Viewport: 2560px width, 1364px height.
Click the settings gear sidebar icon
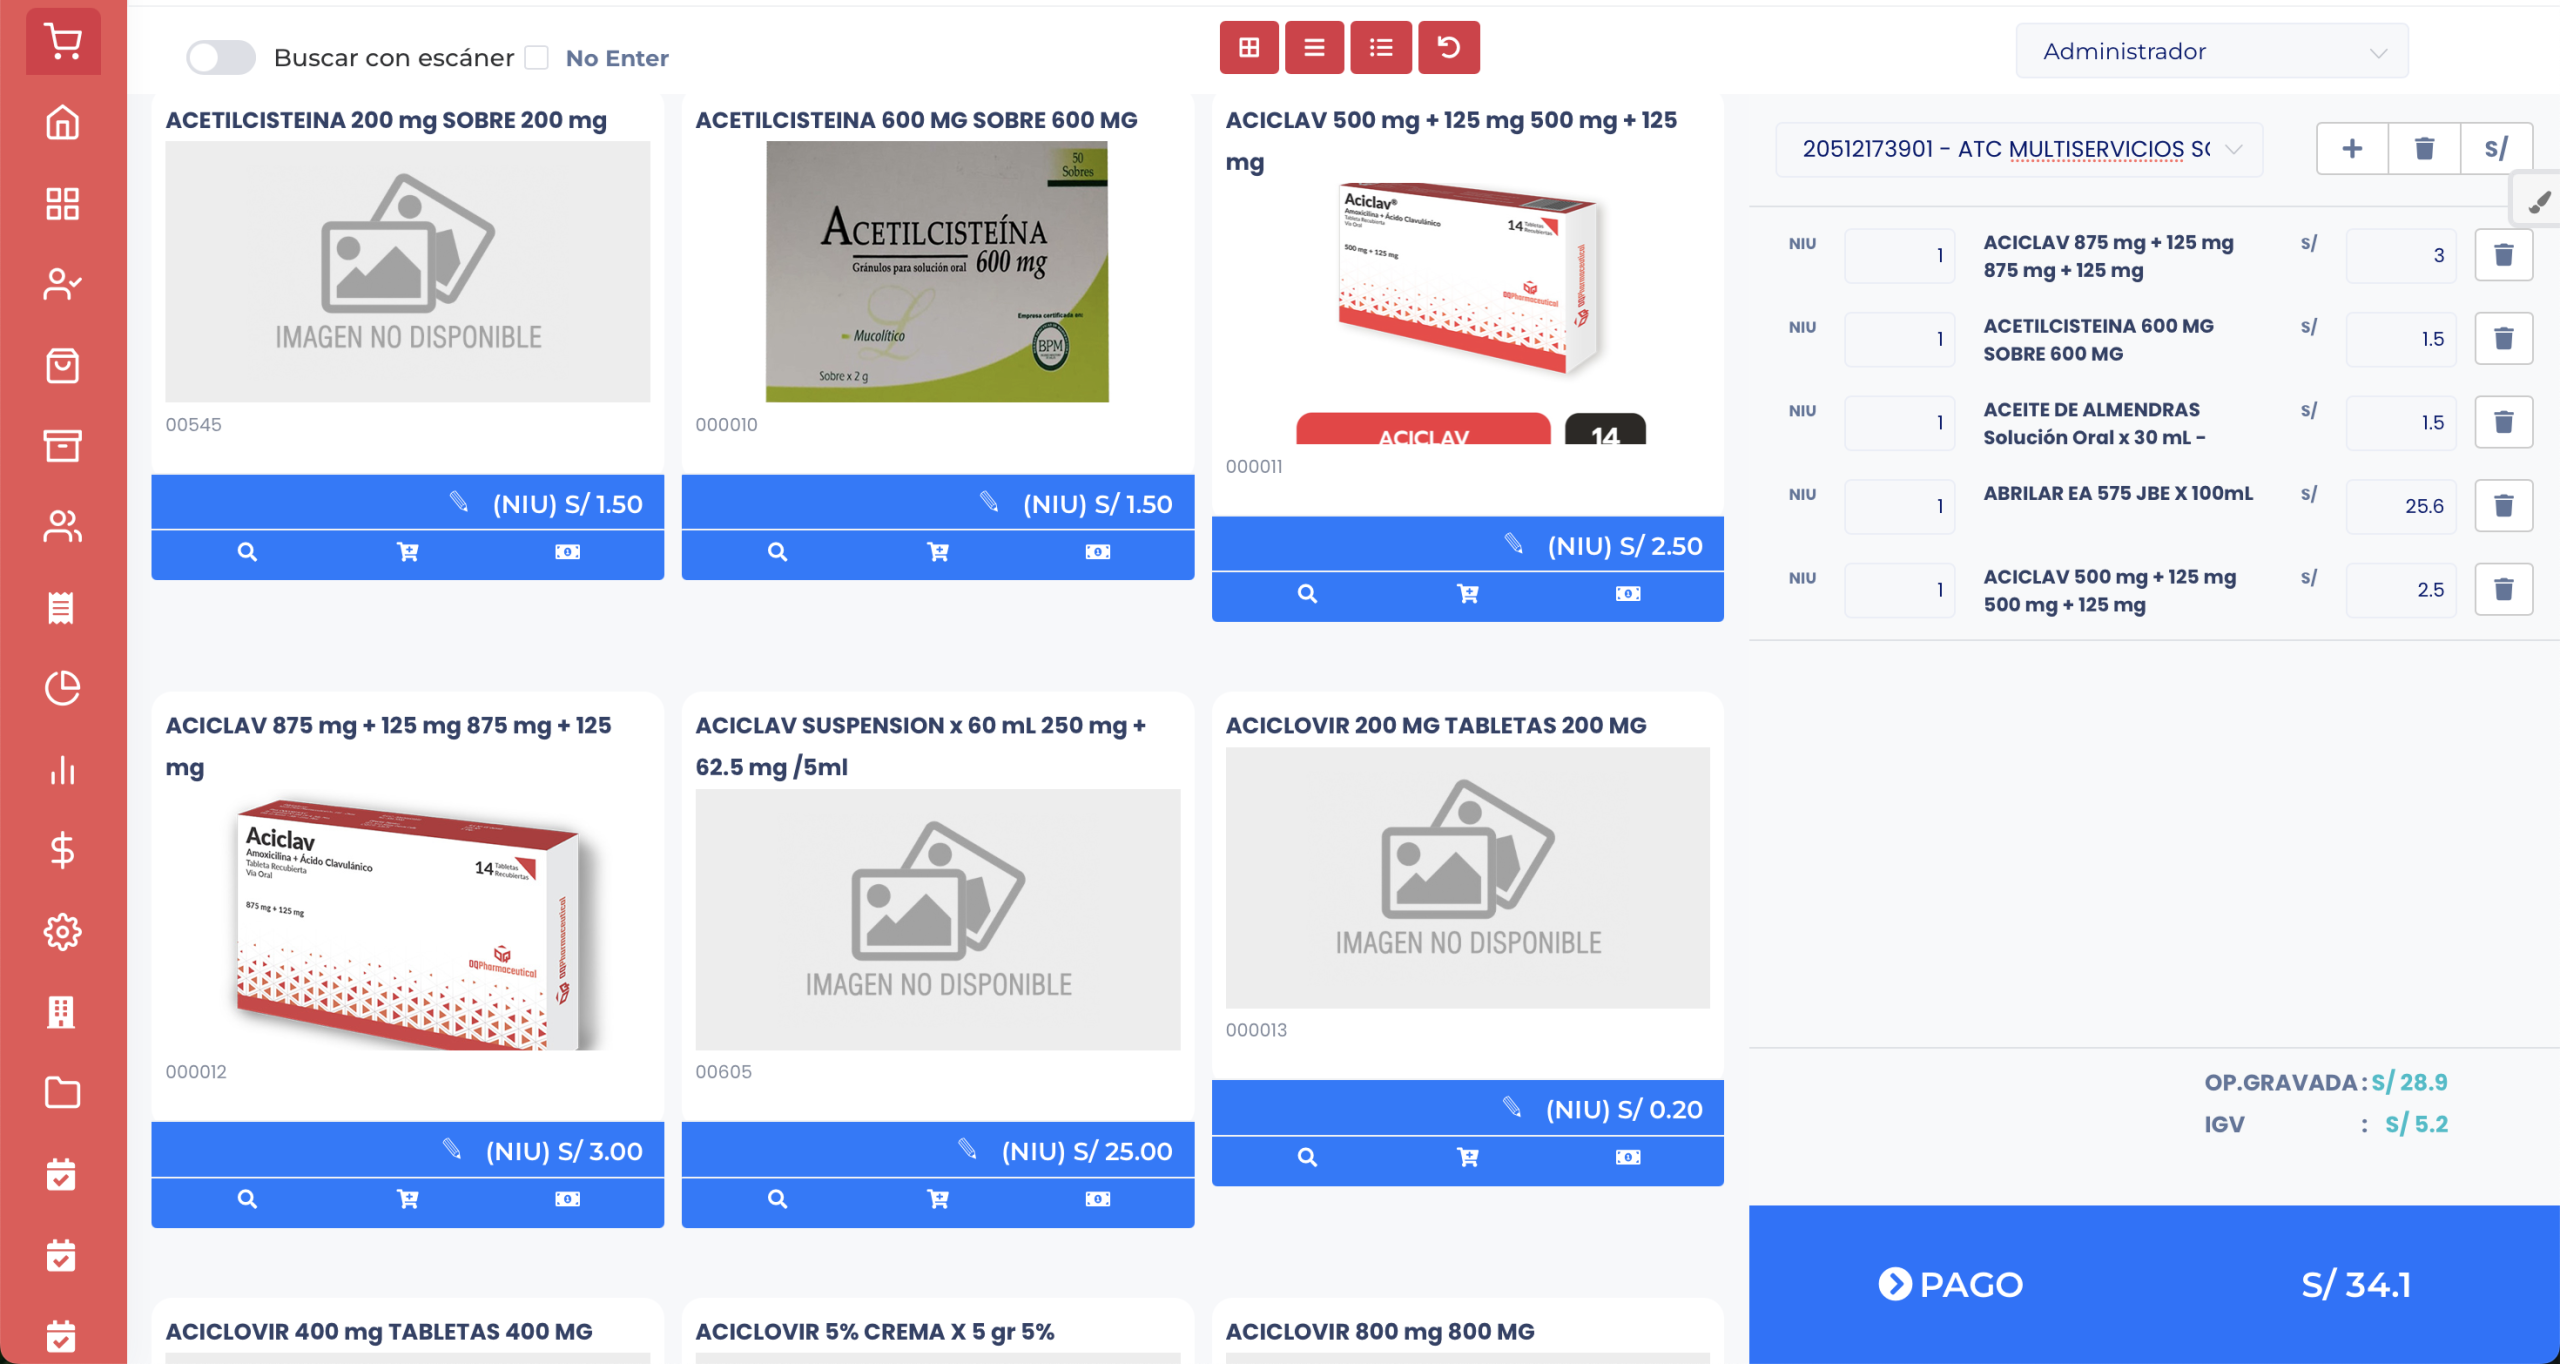point(63,932)
